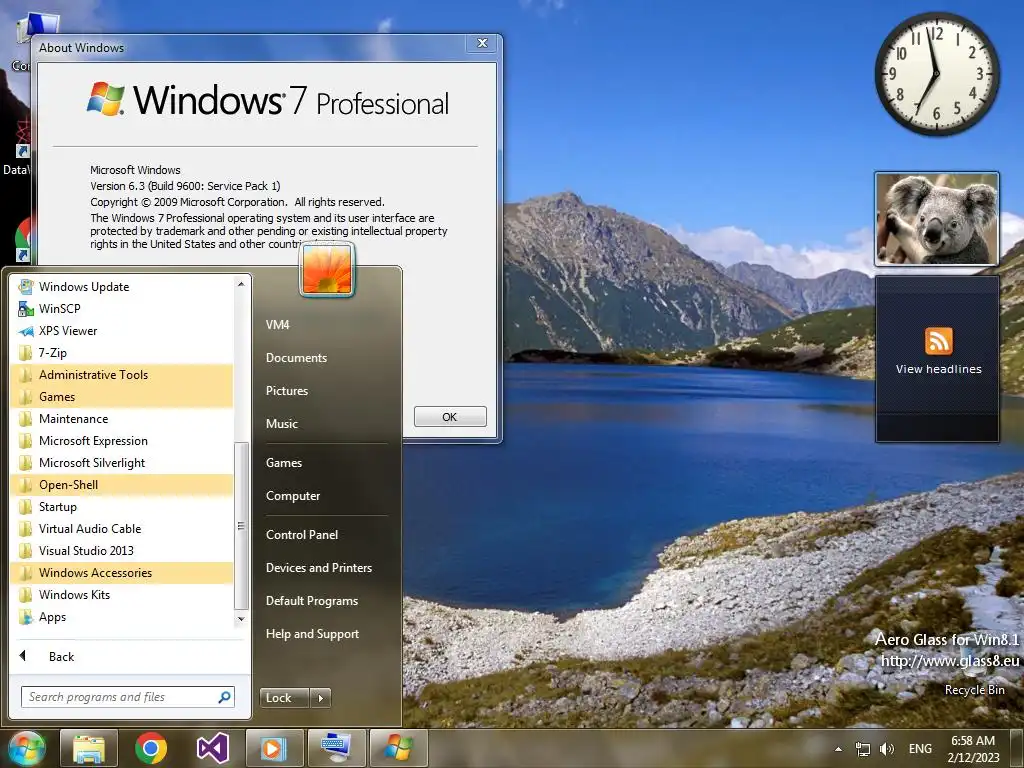Close the About Windows dialog
Screen dimensions: 1024x768
pyautogui.click(x=483, y=43)
